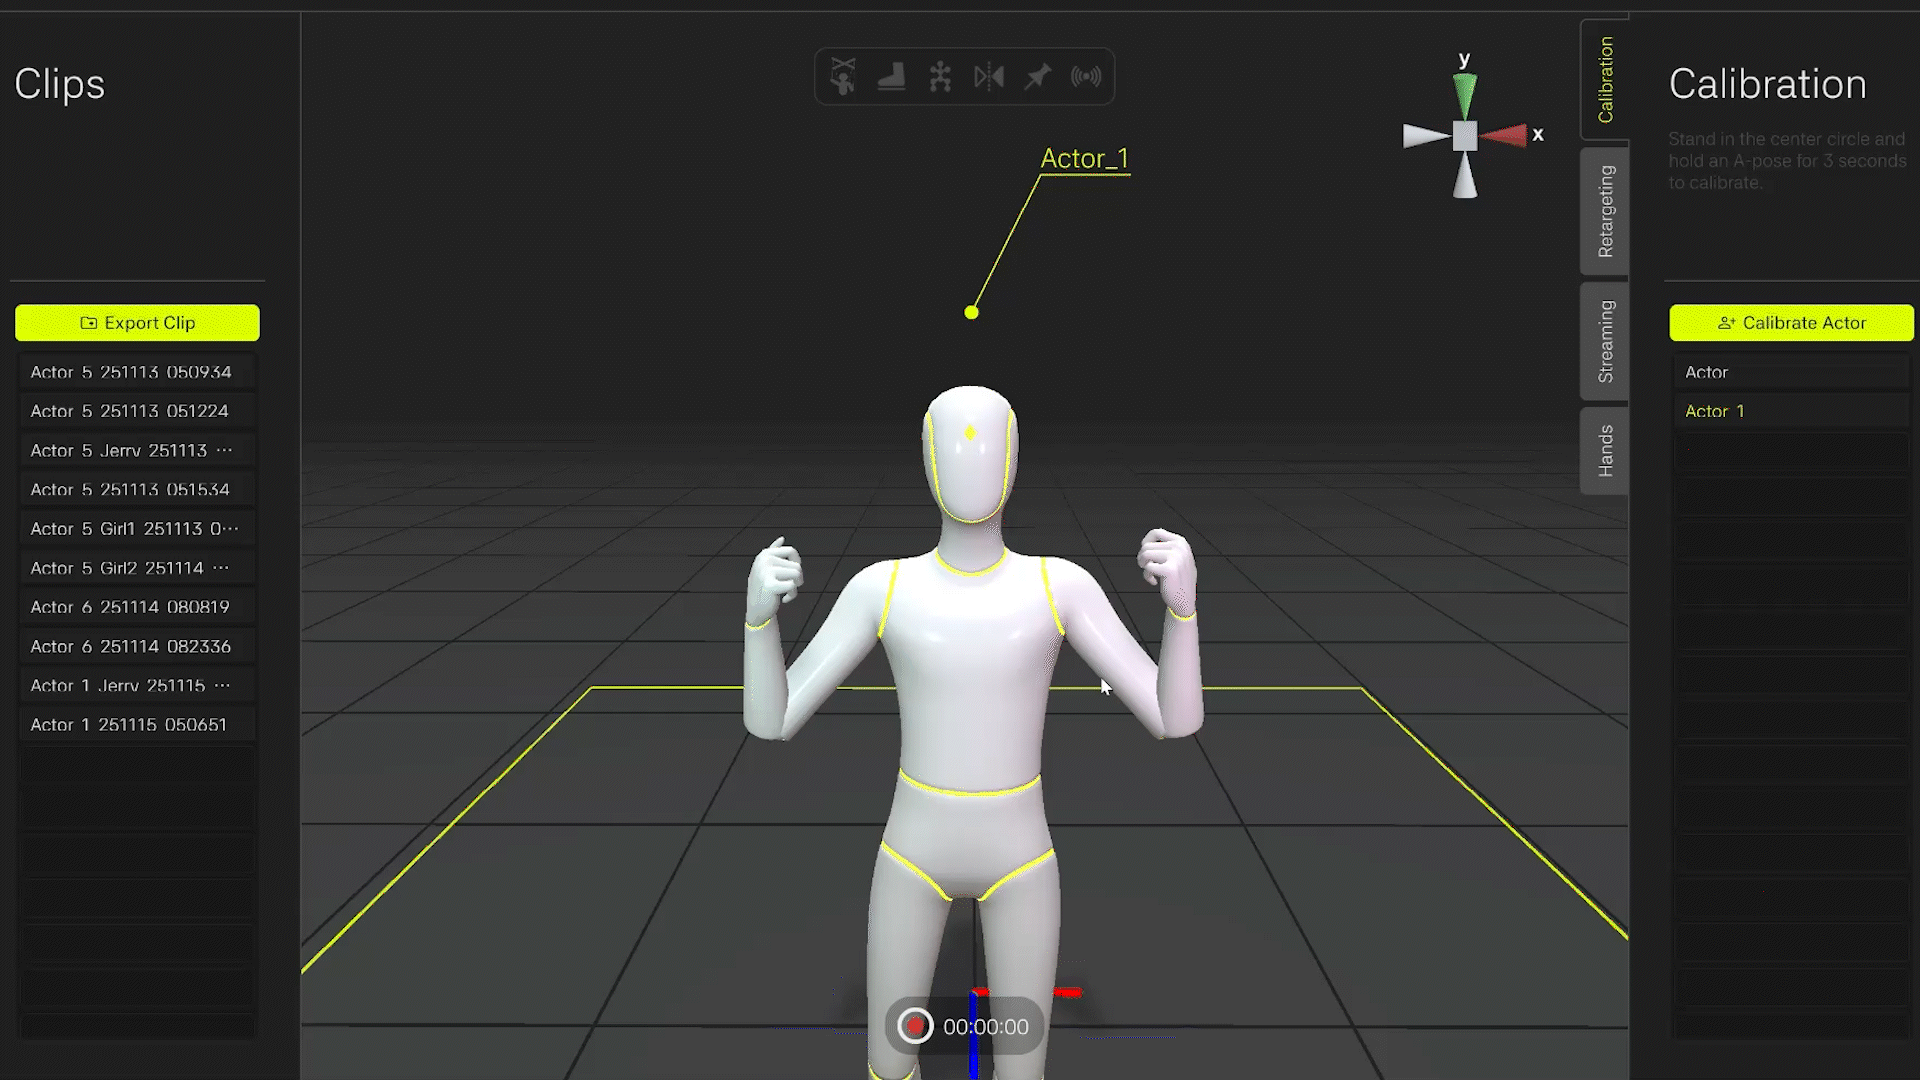
Task: Toggle the mirror flip icon
Action: coord(988,76)
